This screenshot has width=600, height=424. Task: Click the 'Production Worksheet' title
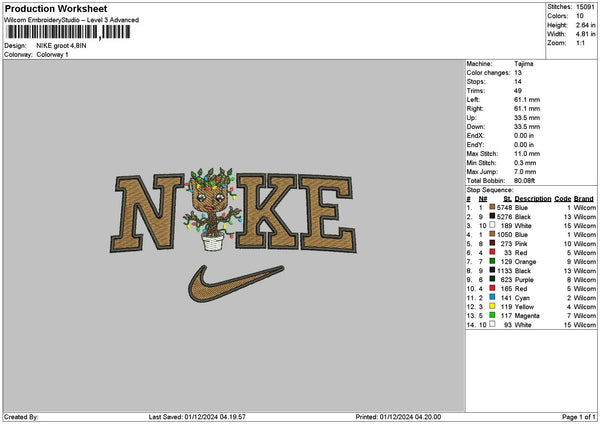(56, 8)
